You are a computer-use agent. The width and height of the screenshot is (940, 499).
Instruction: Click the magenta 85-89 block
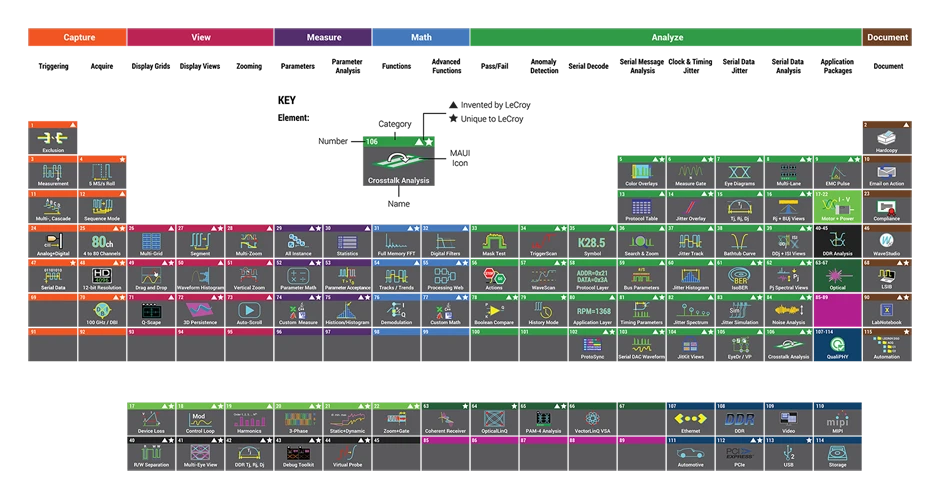point(837,312)
